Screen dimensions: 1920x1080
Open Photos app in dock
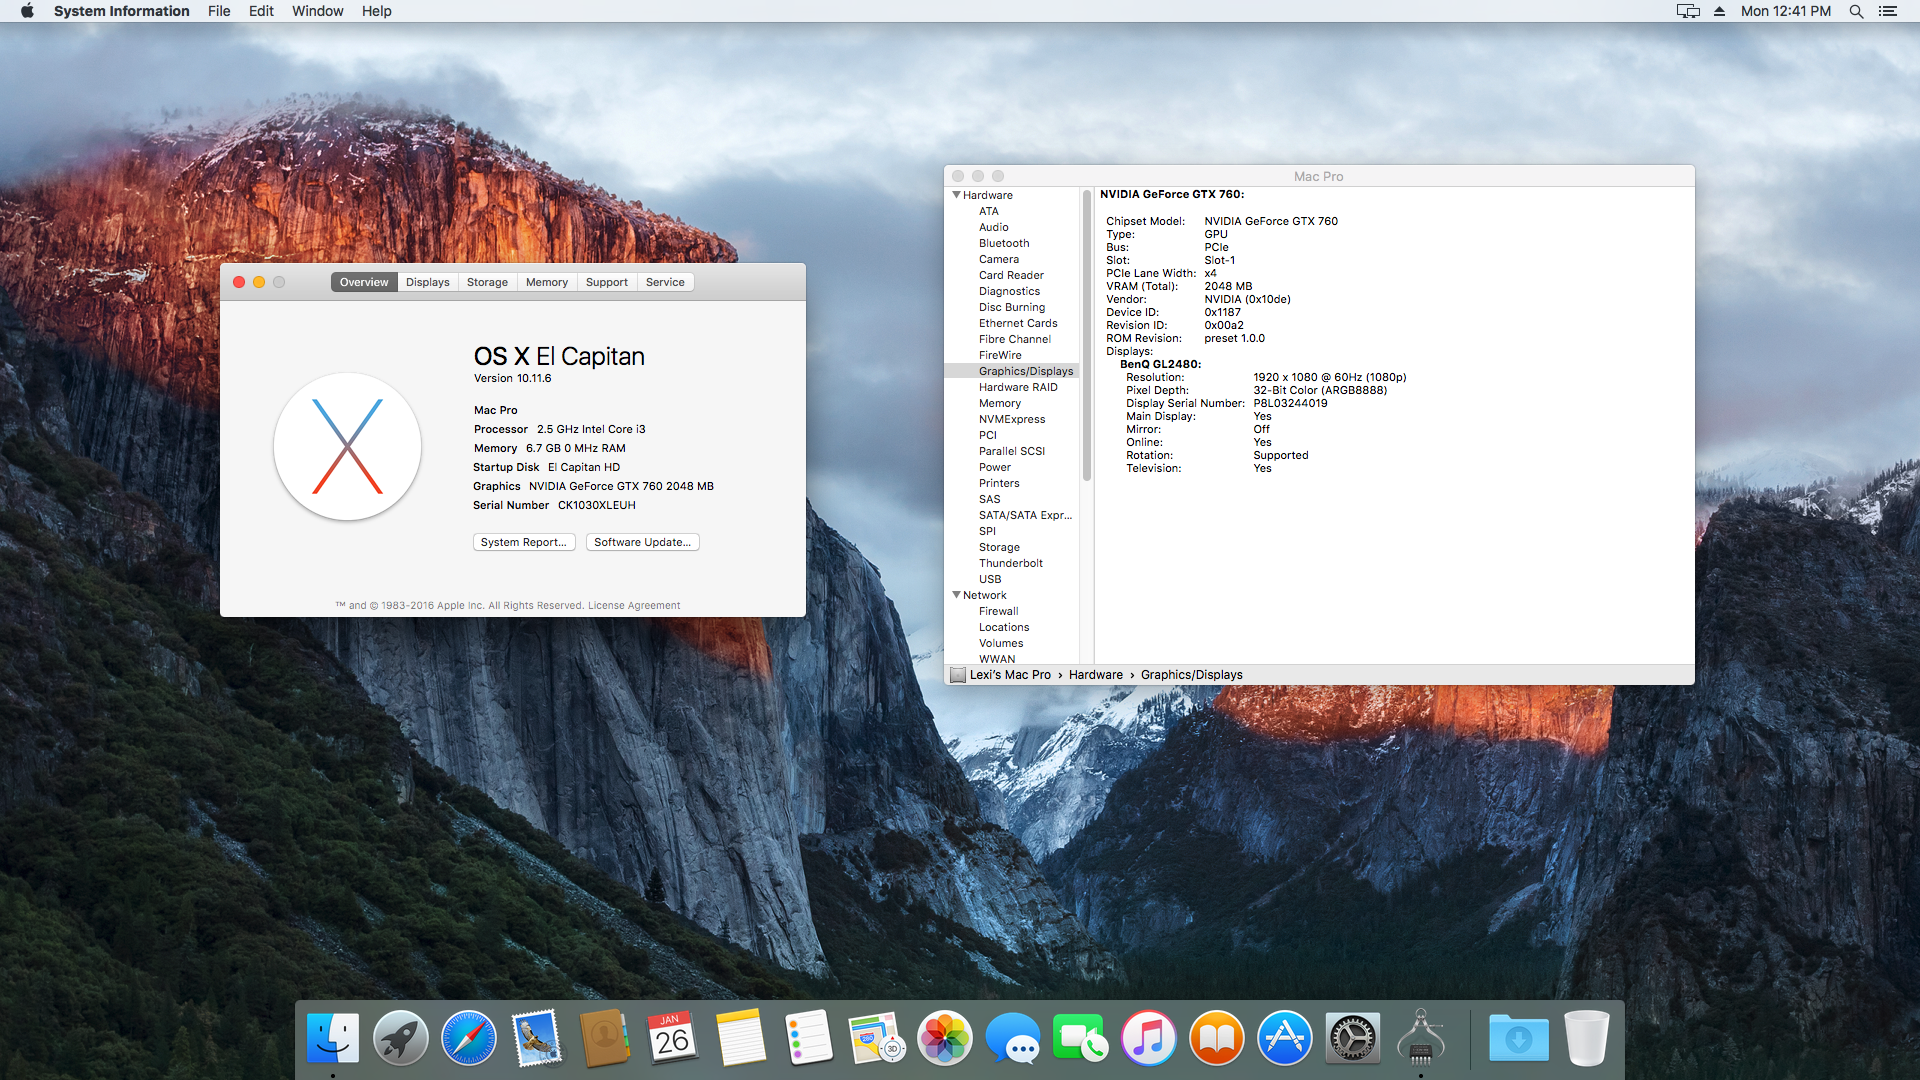[x=944, y=1038]
